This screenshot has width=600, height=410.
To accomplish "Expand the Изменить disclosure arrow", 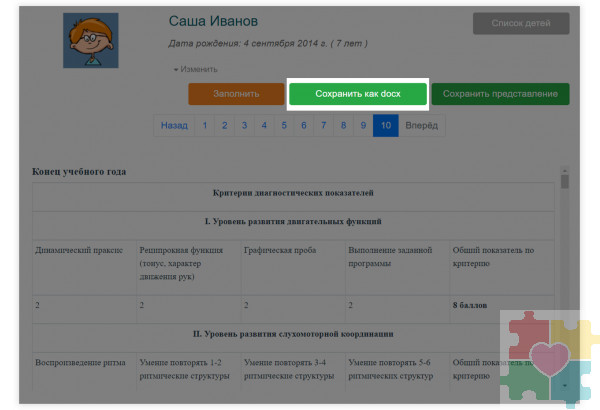I will click(177, 69).
